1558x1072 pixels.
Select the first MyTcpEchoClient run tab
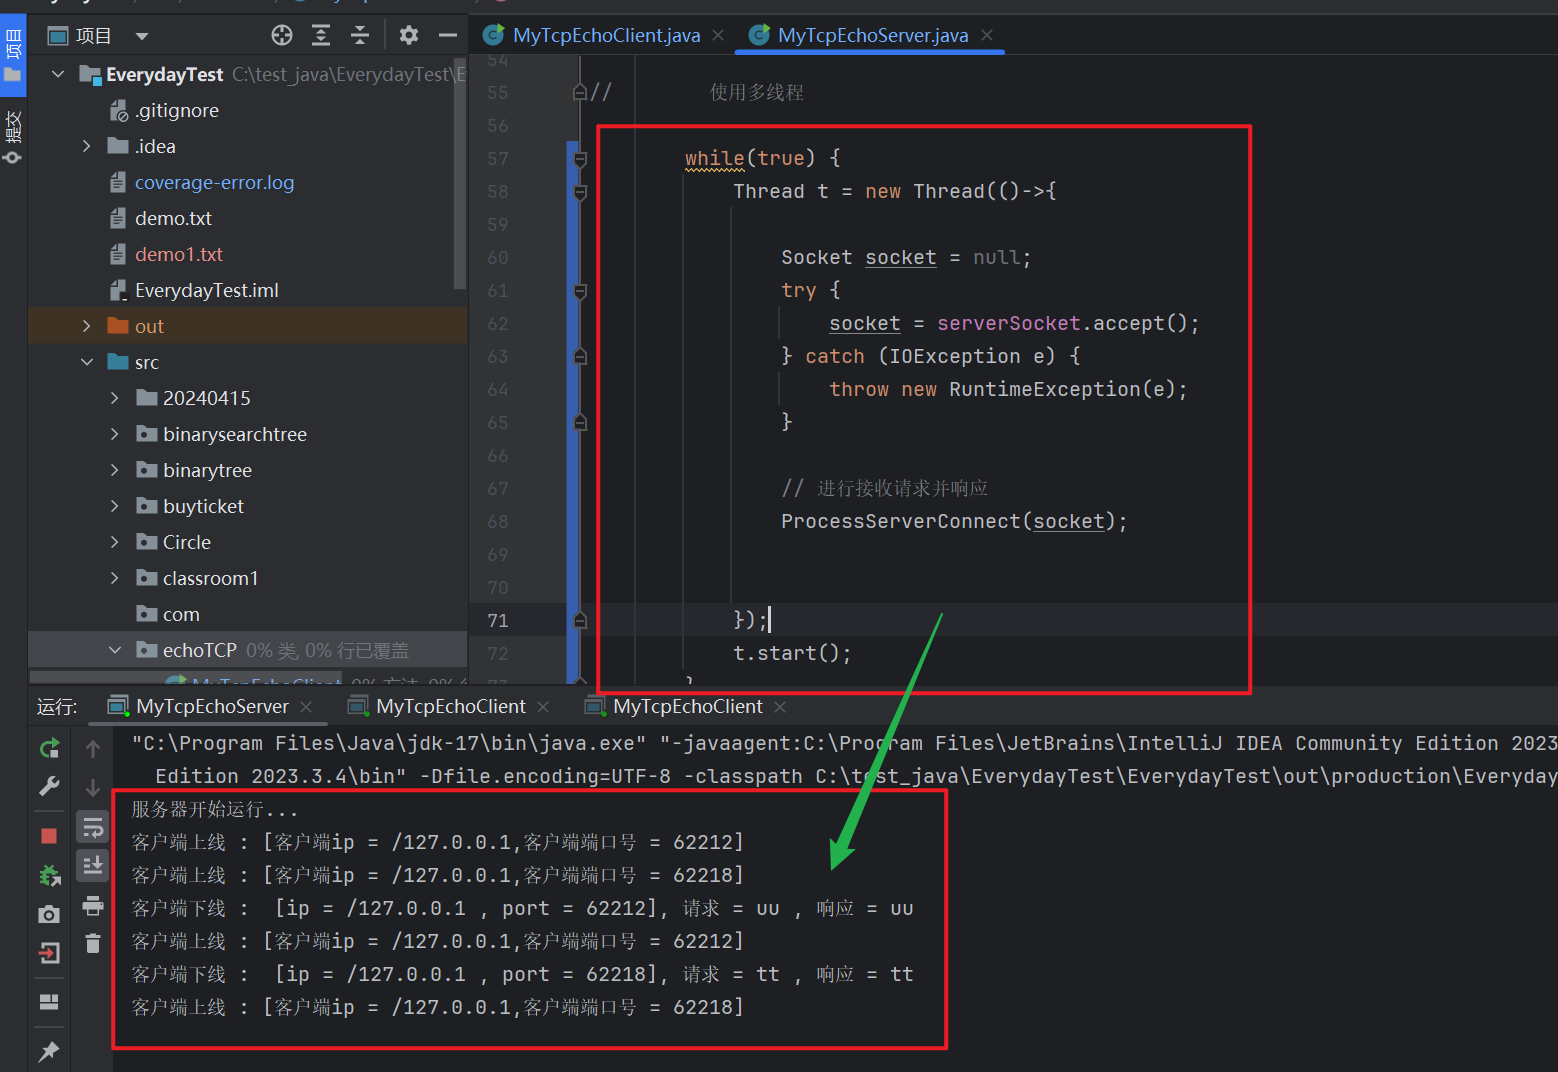[x=450, y=706]
